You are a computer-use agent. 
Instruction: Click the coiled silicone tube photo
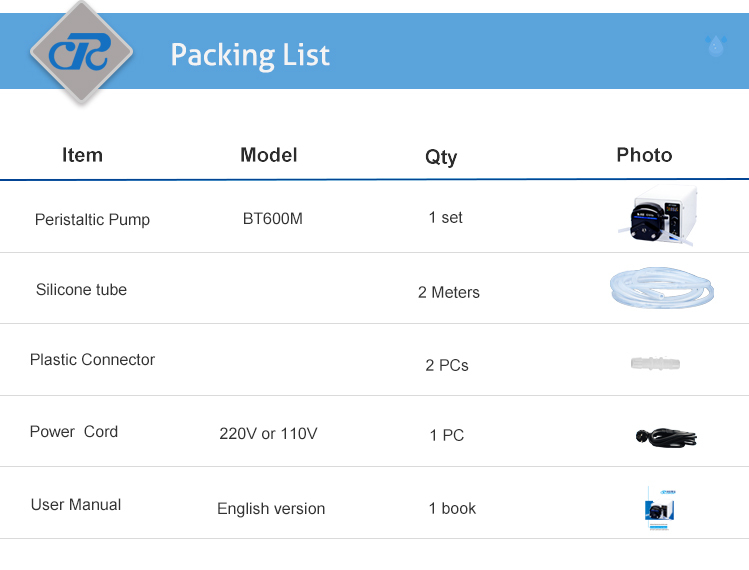pyautogui.click(x=662, y=288)
